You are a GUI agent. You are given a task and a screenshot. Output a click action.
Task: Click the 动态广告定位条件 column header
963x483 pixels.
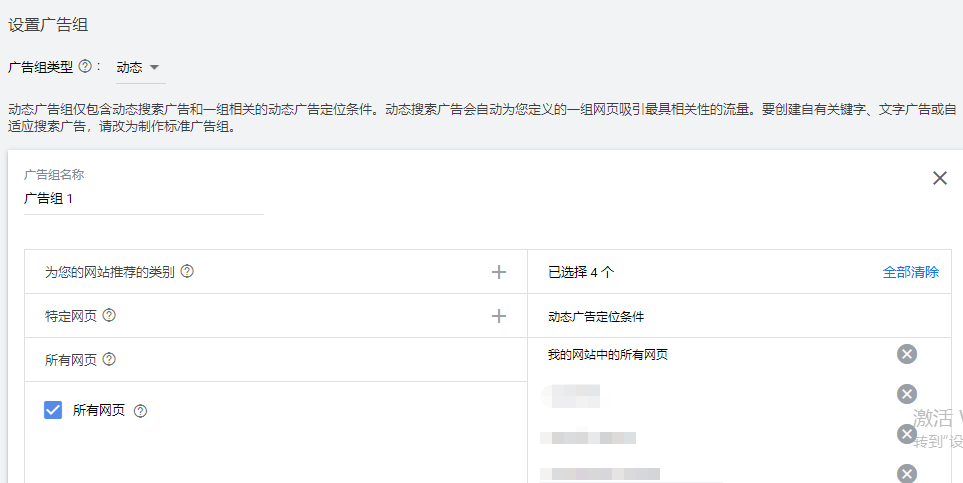(x=596, y=316)
